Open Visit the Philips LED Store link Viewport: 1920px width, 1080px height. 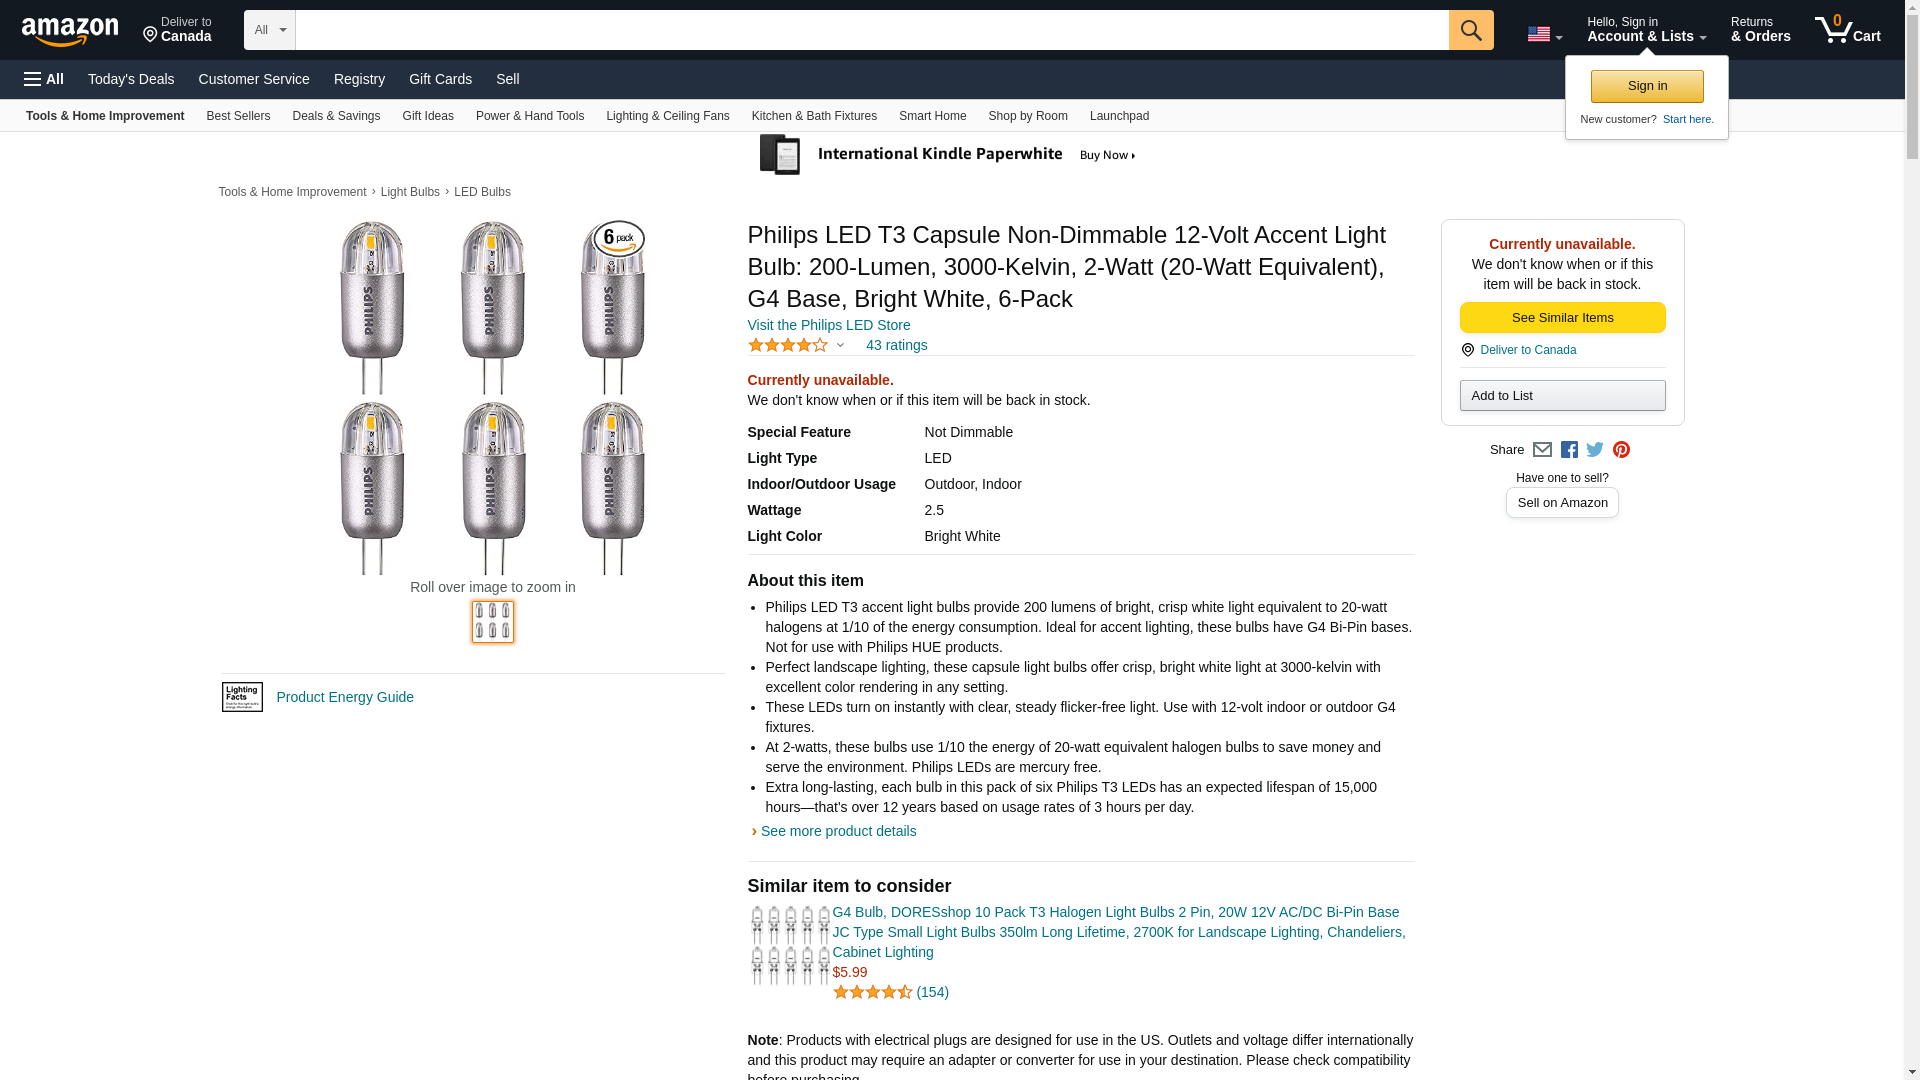[x=828, y=325]
